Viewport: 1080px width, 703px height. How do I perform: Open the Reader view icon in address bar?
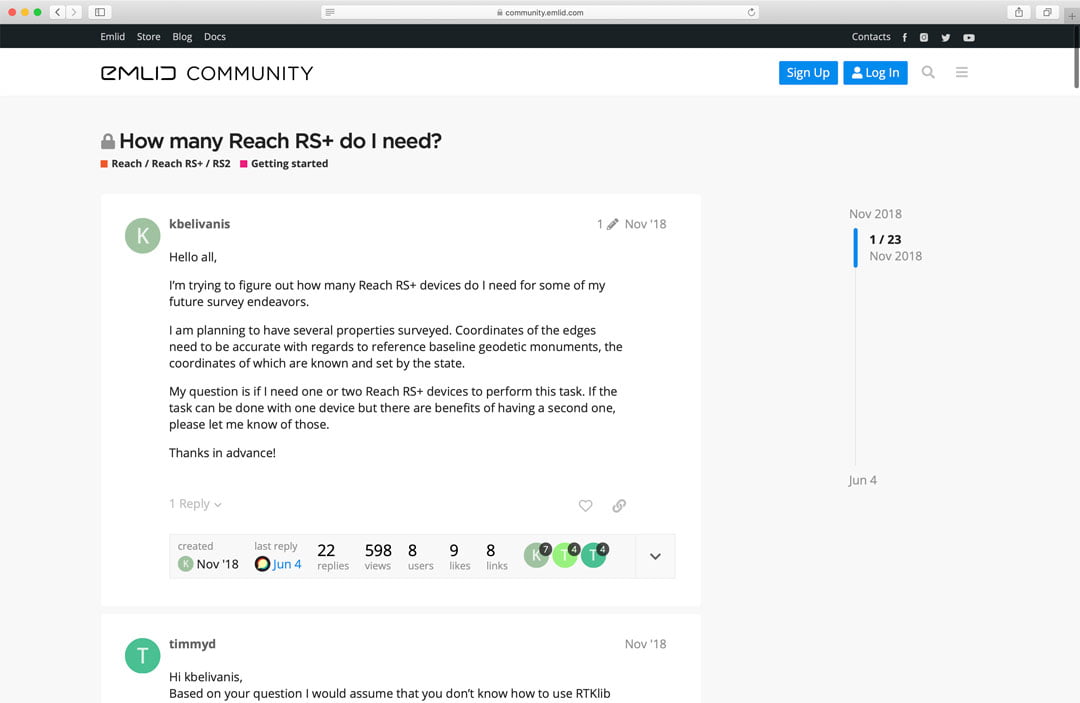pyautogui.click(x=330, y=12)
